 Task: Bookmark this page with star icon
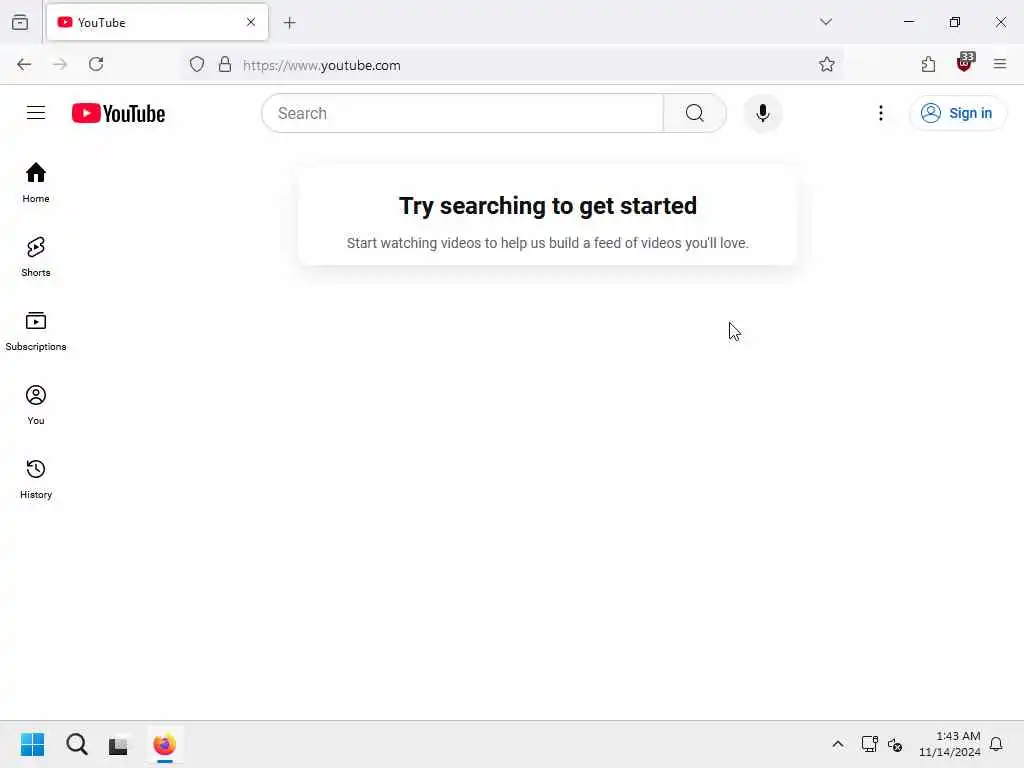(826, 64)
